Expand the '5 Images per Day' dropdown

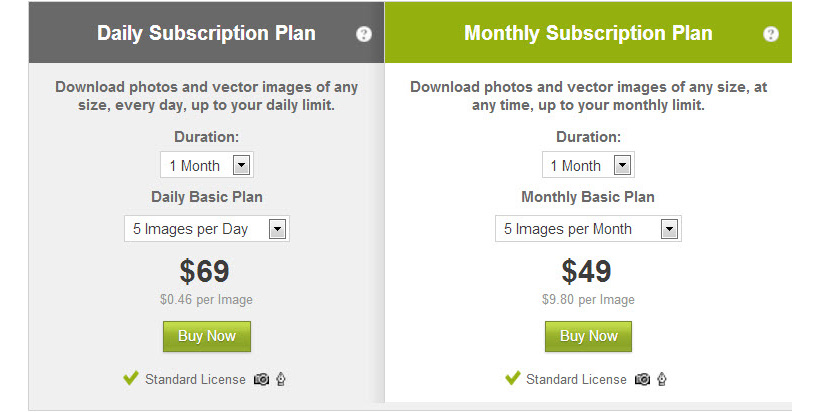pos(206,229)
